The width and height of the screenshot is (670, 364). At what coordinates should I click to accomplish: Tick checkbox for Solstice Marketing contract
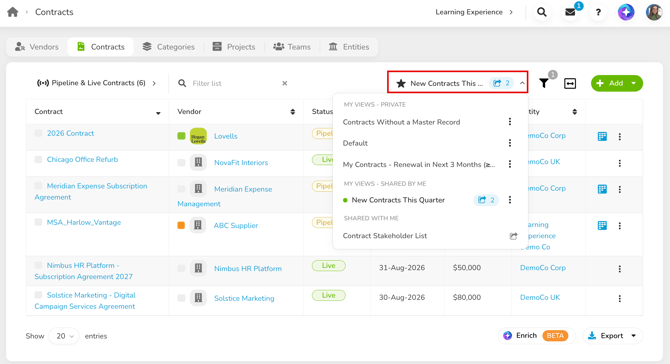[x=38, y=295]
